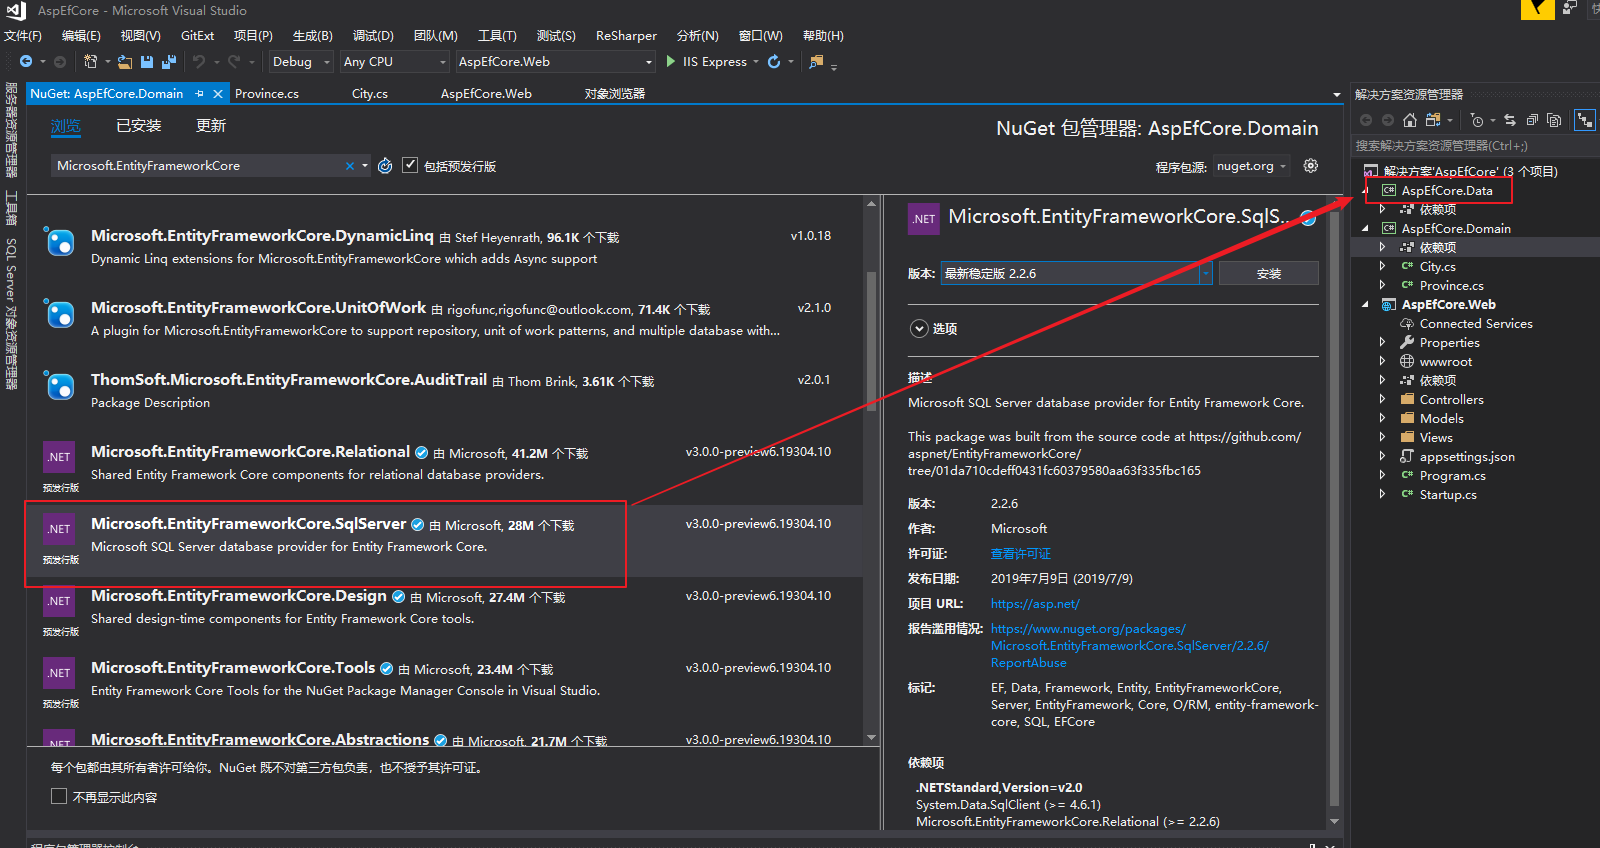This screenshot has width=1600, height=848.
Task: Open NuGet package source settings gear
Action: pos(1311,166)
